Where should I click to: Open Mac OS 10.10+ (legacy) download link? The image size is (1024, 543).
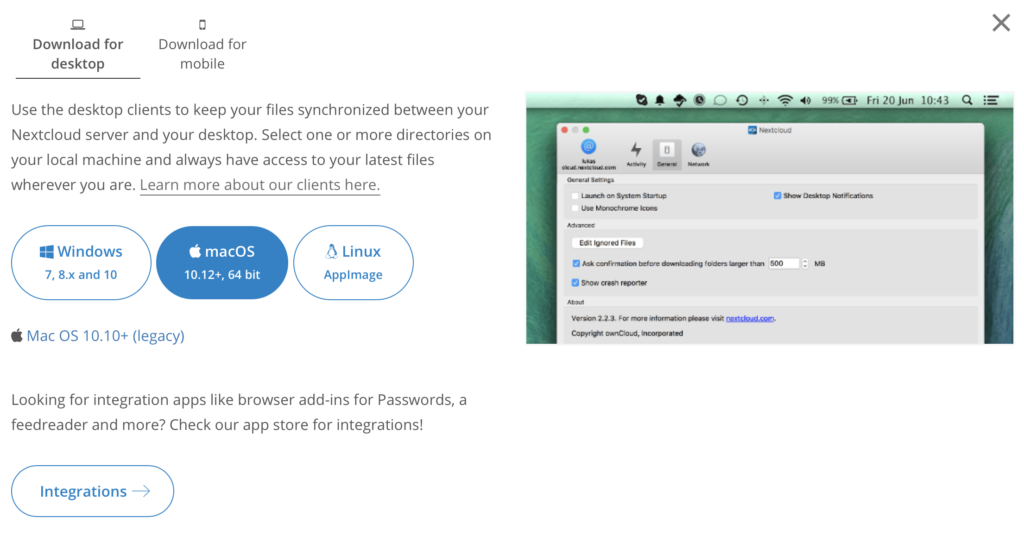coord(105,336)
